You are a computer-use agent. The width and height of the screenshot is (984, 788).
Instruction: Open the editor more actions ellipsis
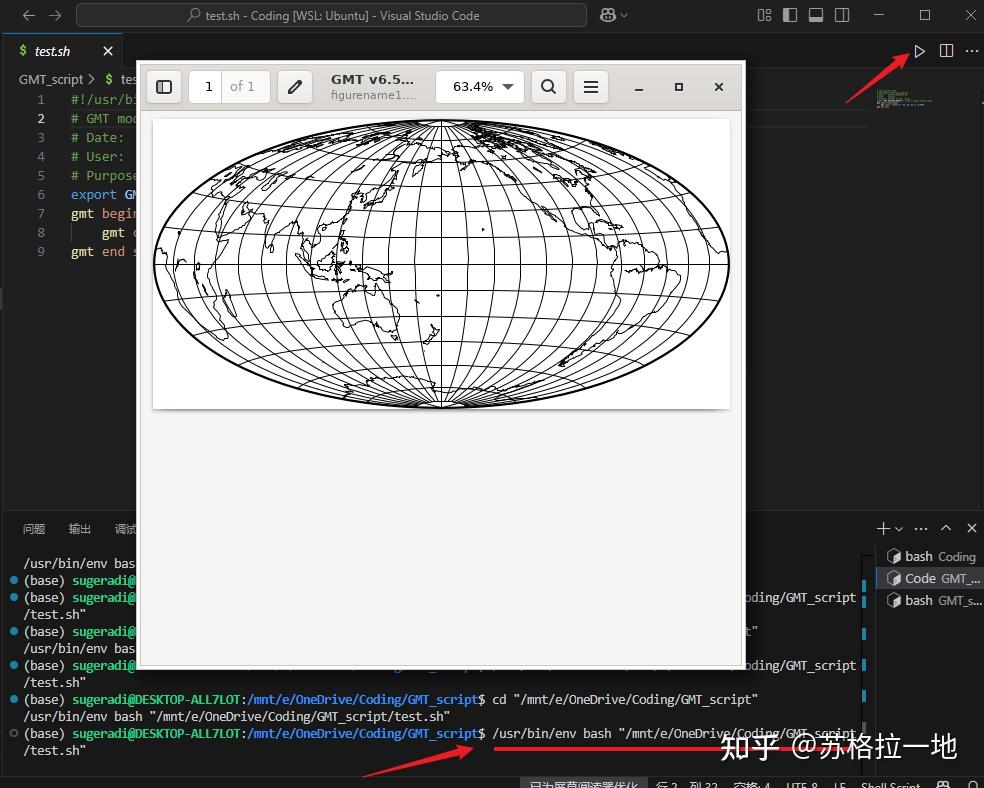tap(971, 50)
